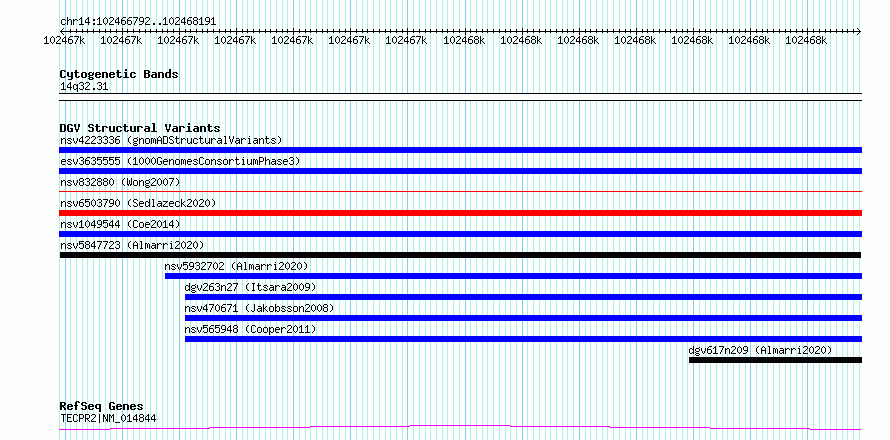The height and width of the screenshot is (440, 890).
Task: Select the short black bar under dgv617n209
Action: (x=775, y=360)
